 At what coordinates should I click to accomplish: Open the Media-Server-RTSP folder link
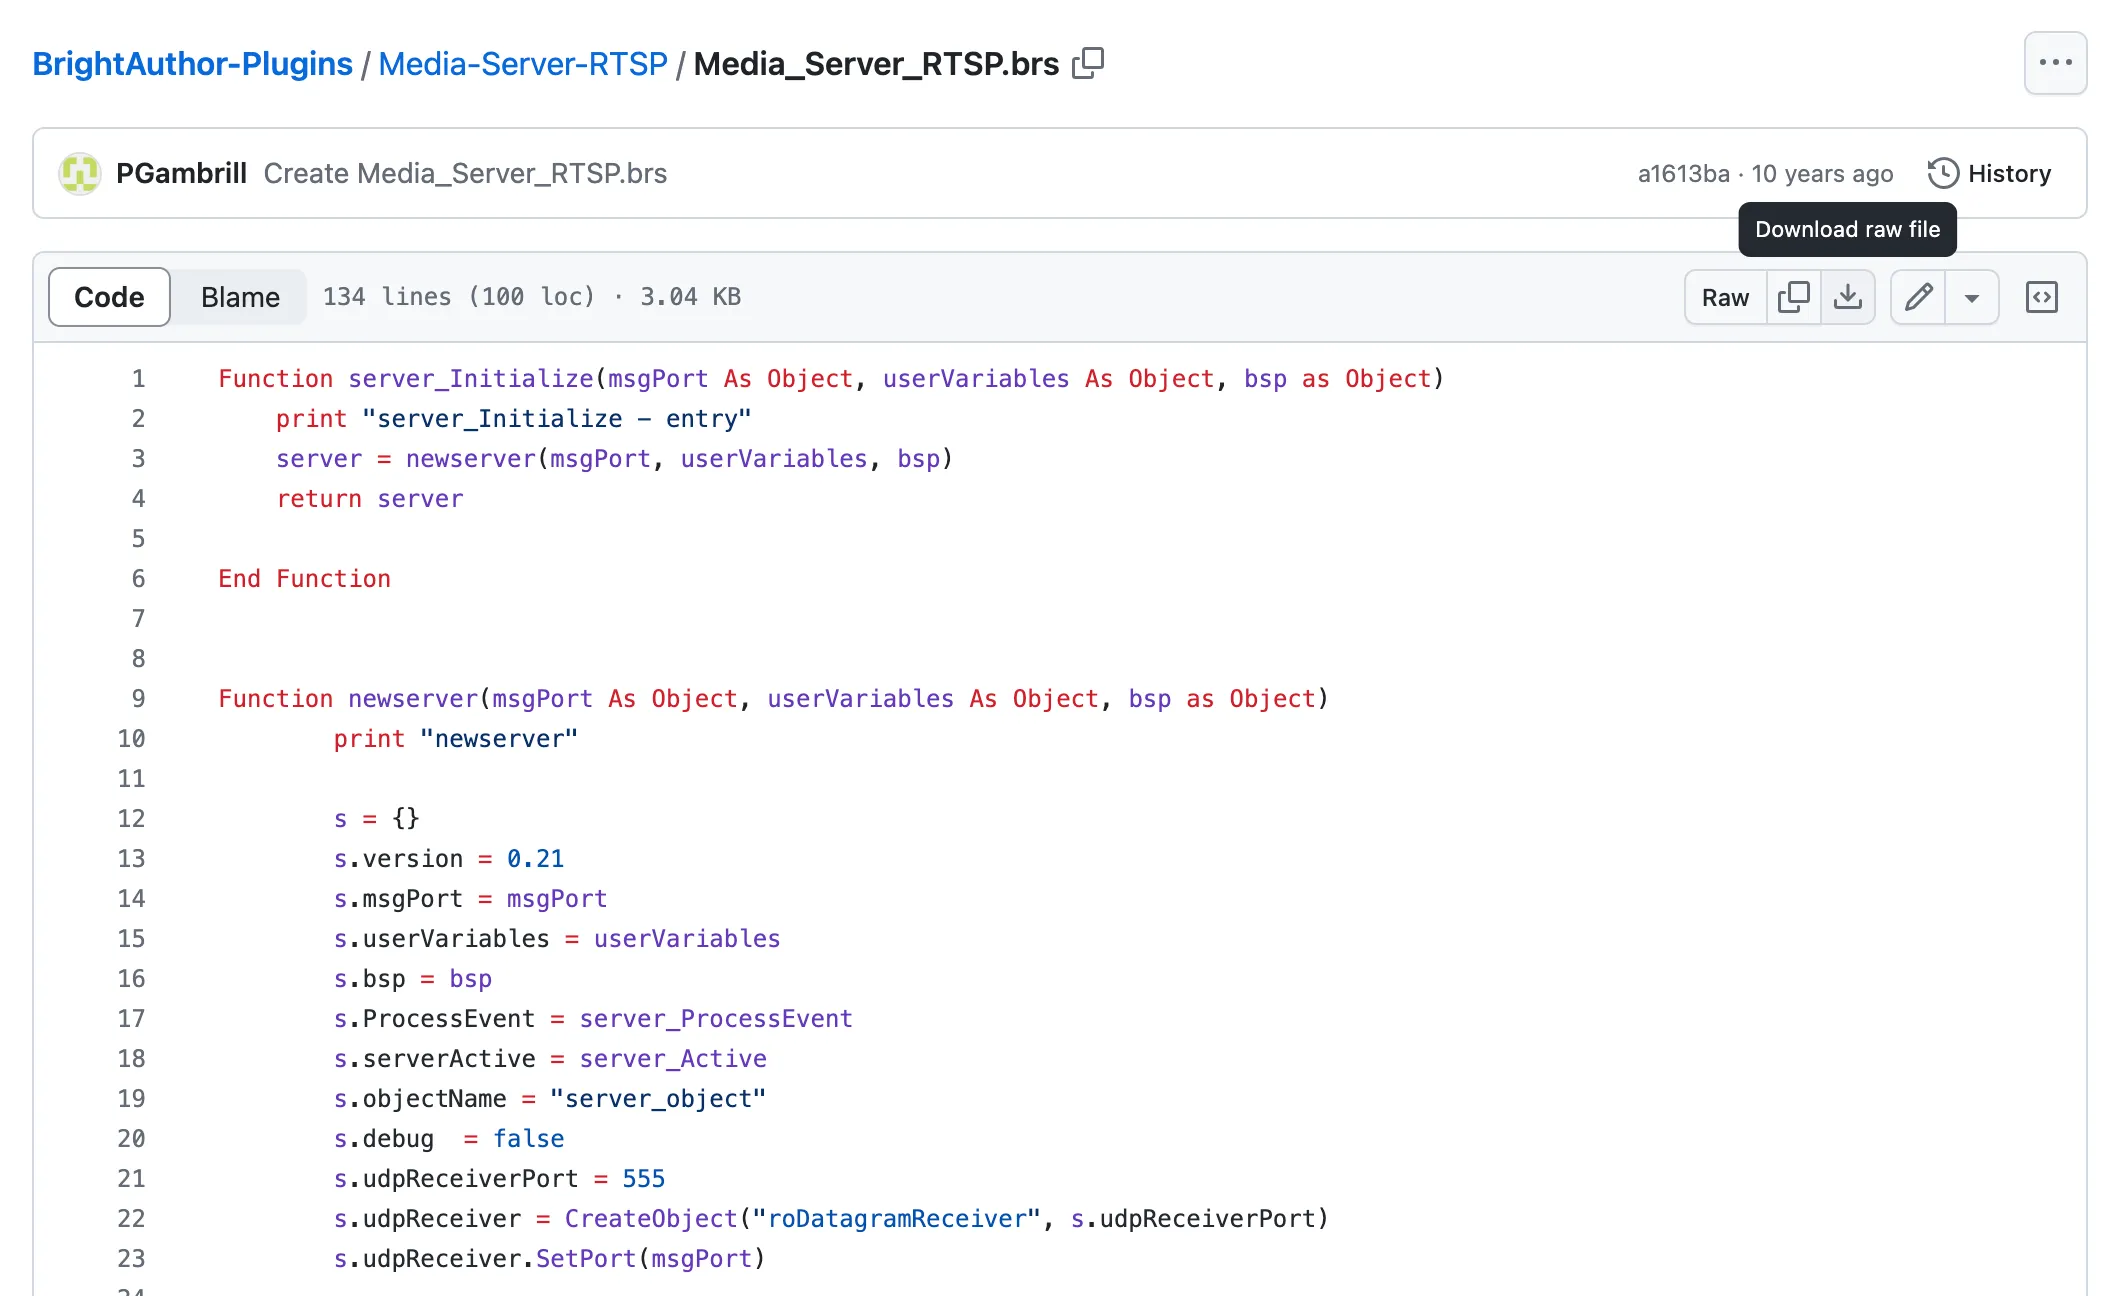click(x=523, y=64)
